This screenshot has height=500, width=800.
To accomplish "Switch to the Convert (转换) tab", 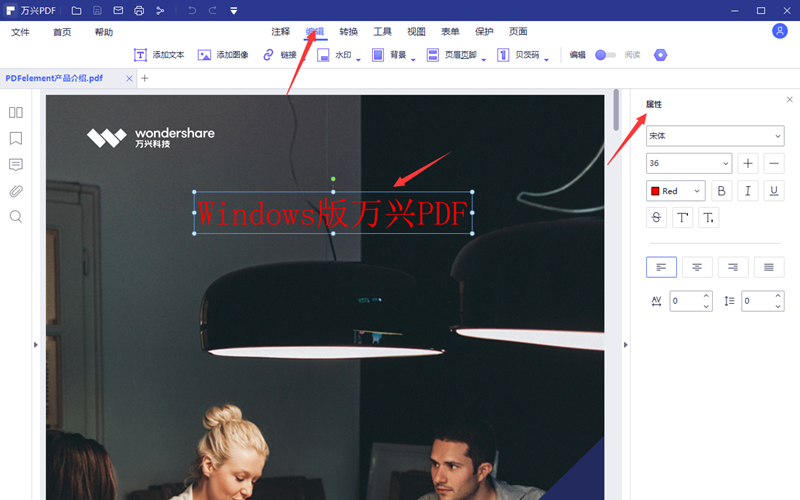I will pos(348,32).
